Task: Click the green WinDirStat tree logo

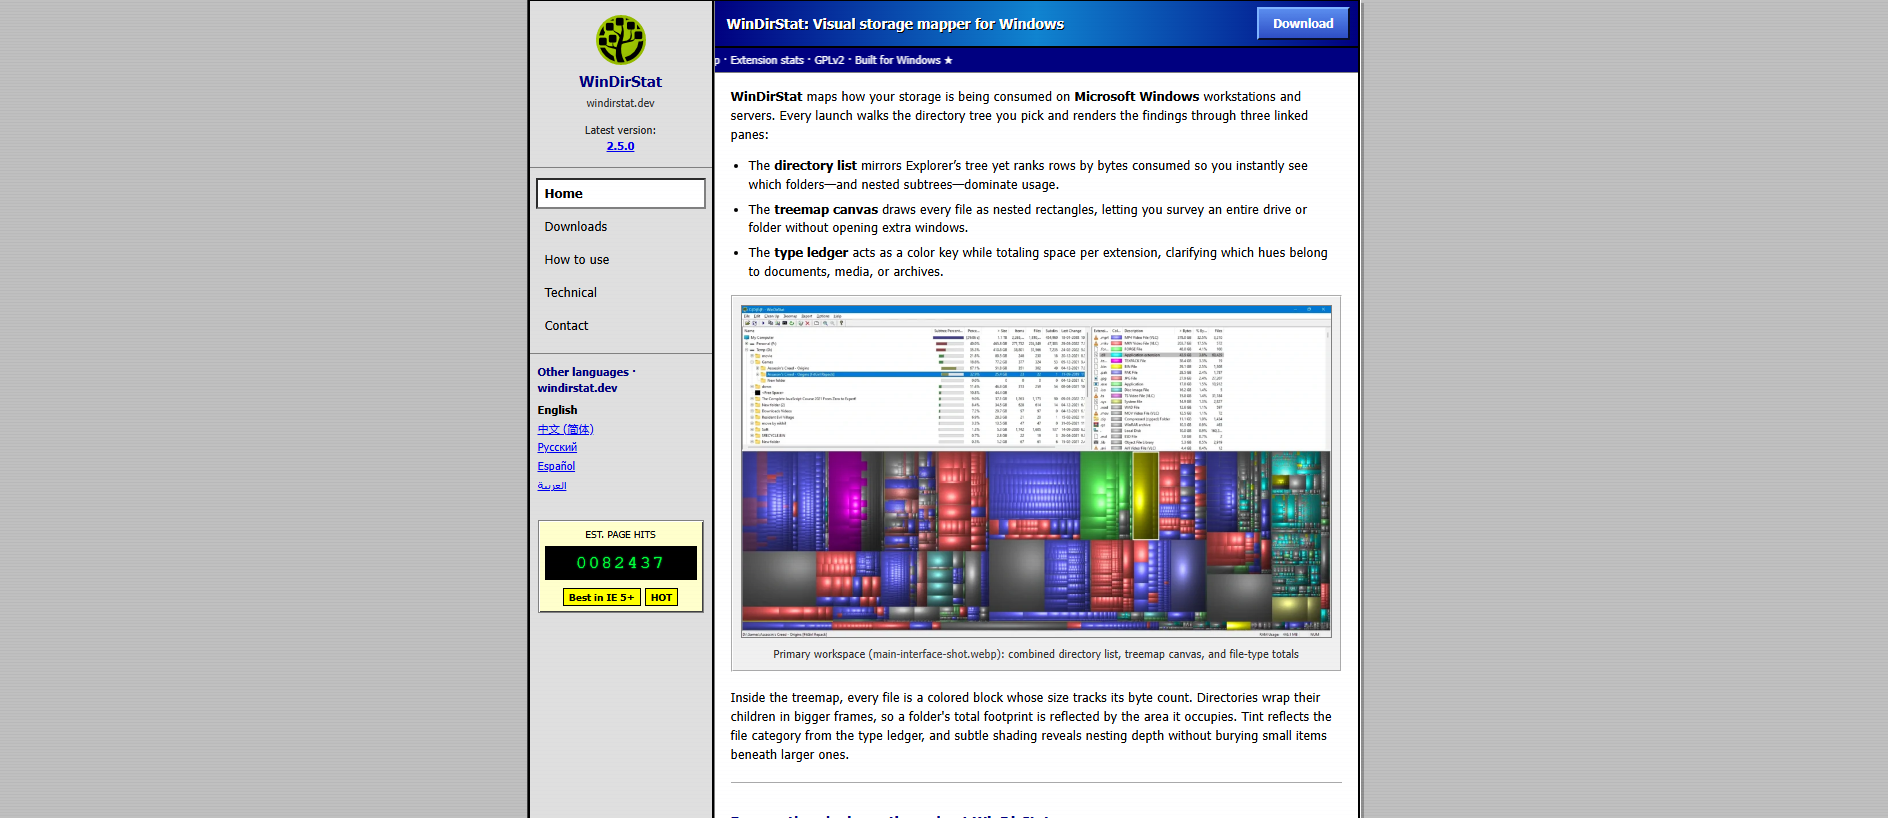Action: pyautogui.click(x=620, y=40)
